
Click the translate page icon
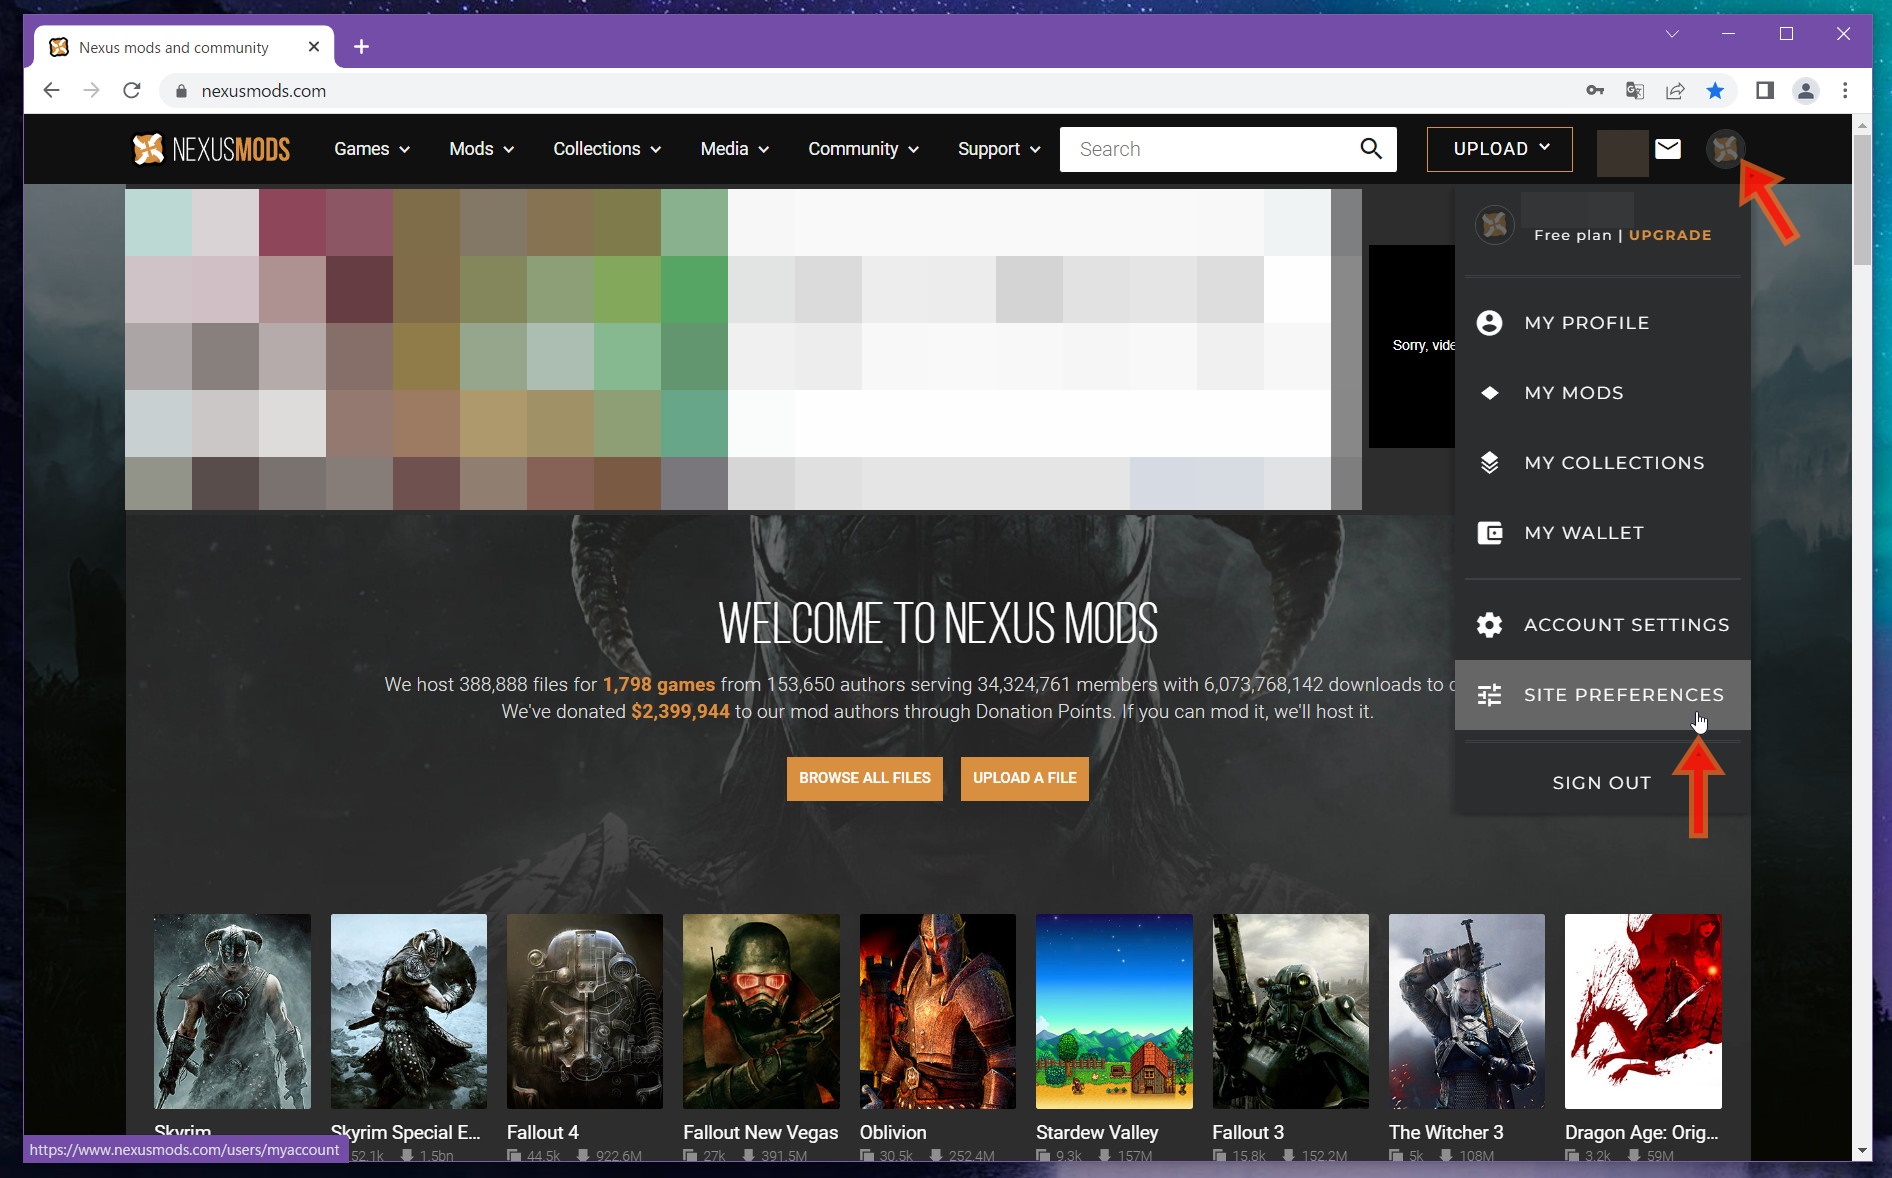point(1635,91)
